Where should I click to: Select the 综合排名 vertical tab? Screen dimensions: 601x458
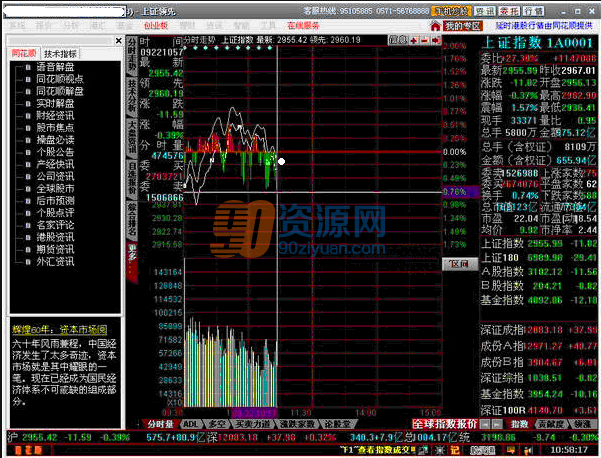pyautogui.click(x=132, y=220)
